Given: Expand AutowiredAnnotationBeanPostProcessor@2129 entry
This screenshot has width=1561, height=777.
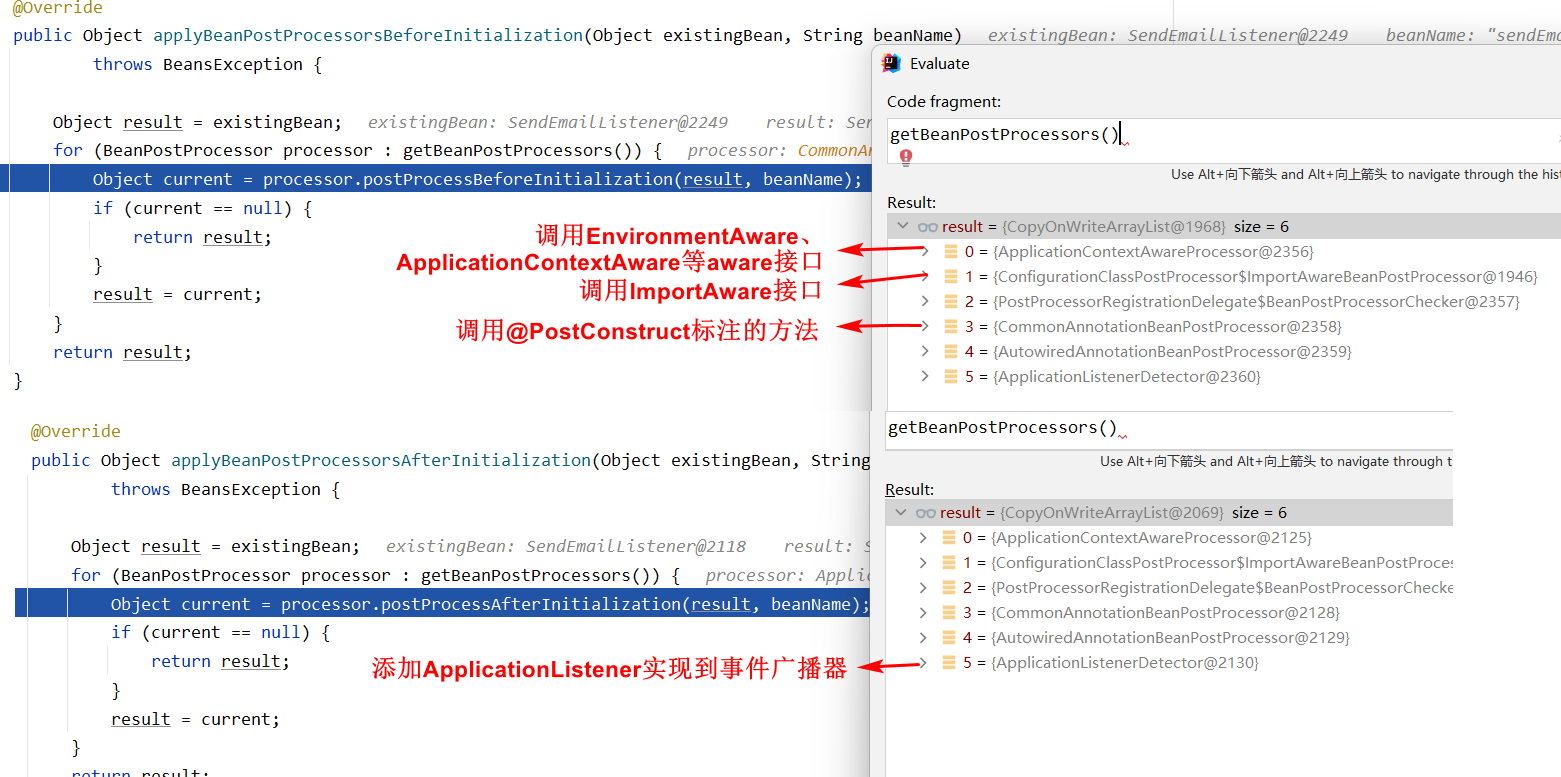Looking at the screenshot, I should point(923,638).
